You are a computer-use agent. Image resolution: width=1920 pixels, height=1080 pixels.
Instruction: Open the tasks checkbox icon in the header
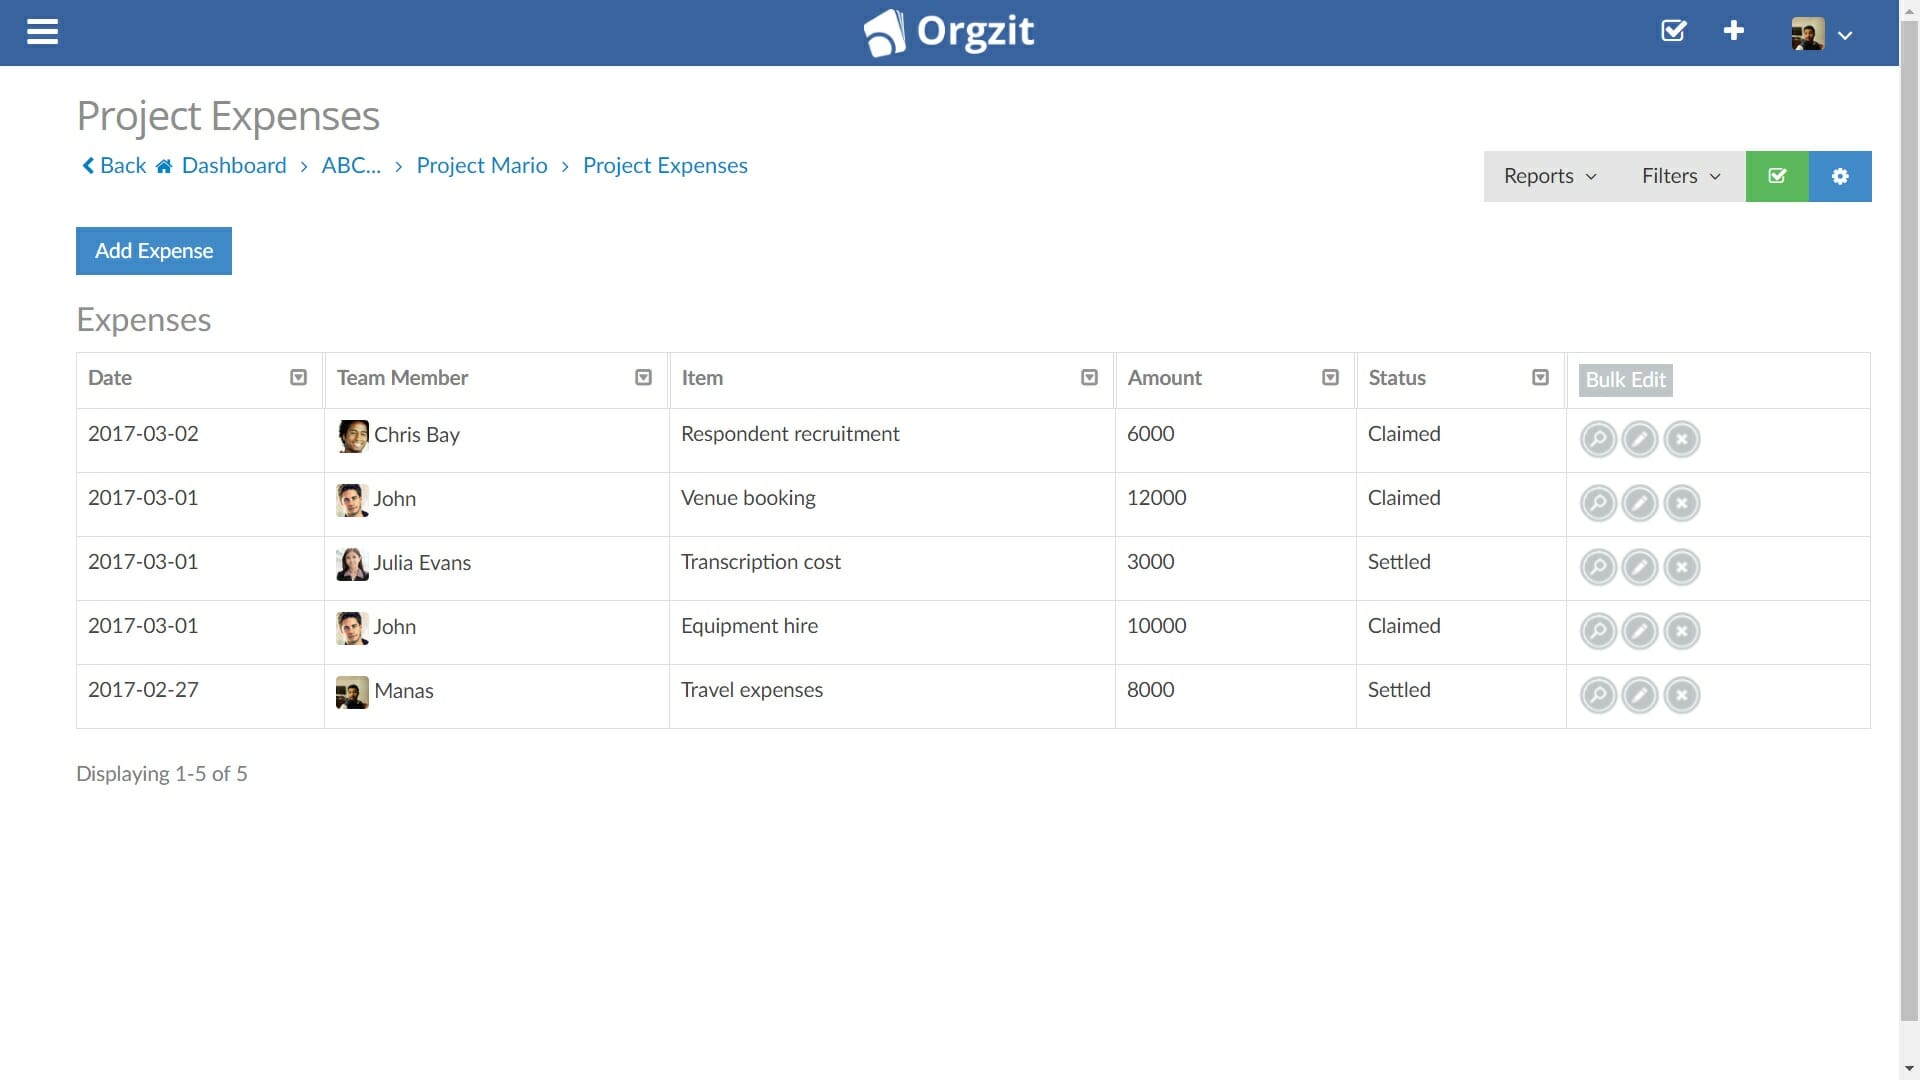1672,31
